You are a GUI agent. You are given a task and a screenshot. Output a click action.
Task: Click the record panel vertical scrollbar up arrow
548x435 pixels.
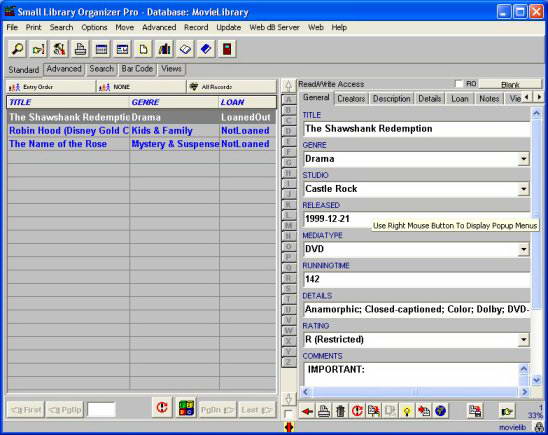(x=536, y=113)
